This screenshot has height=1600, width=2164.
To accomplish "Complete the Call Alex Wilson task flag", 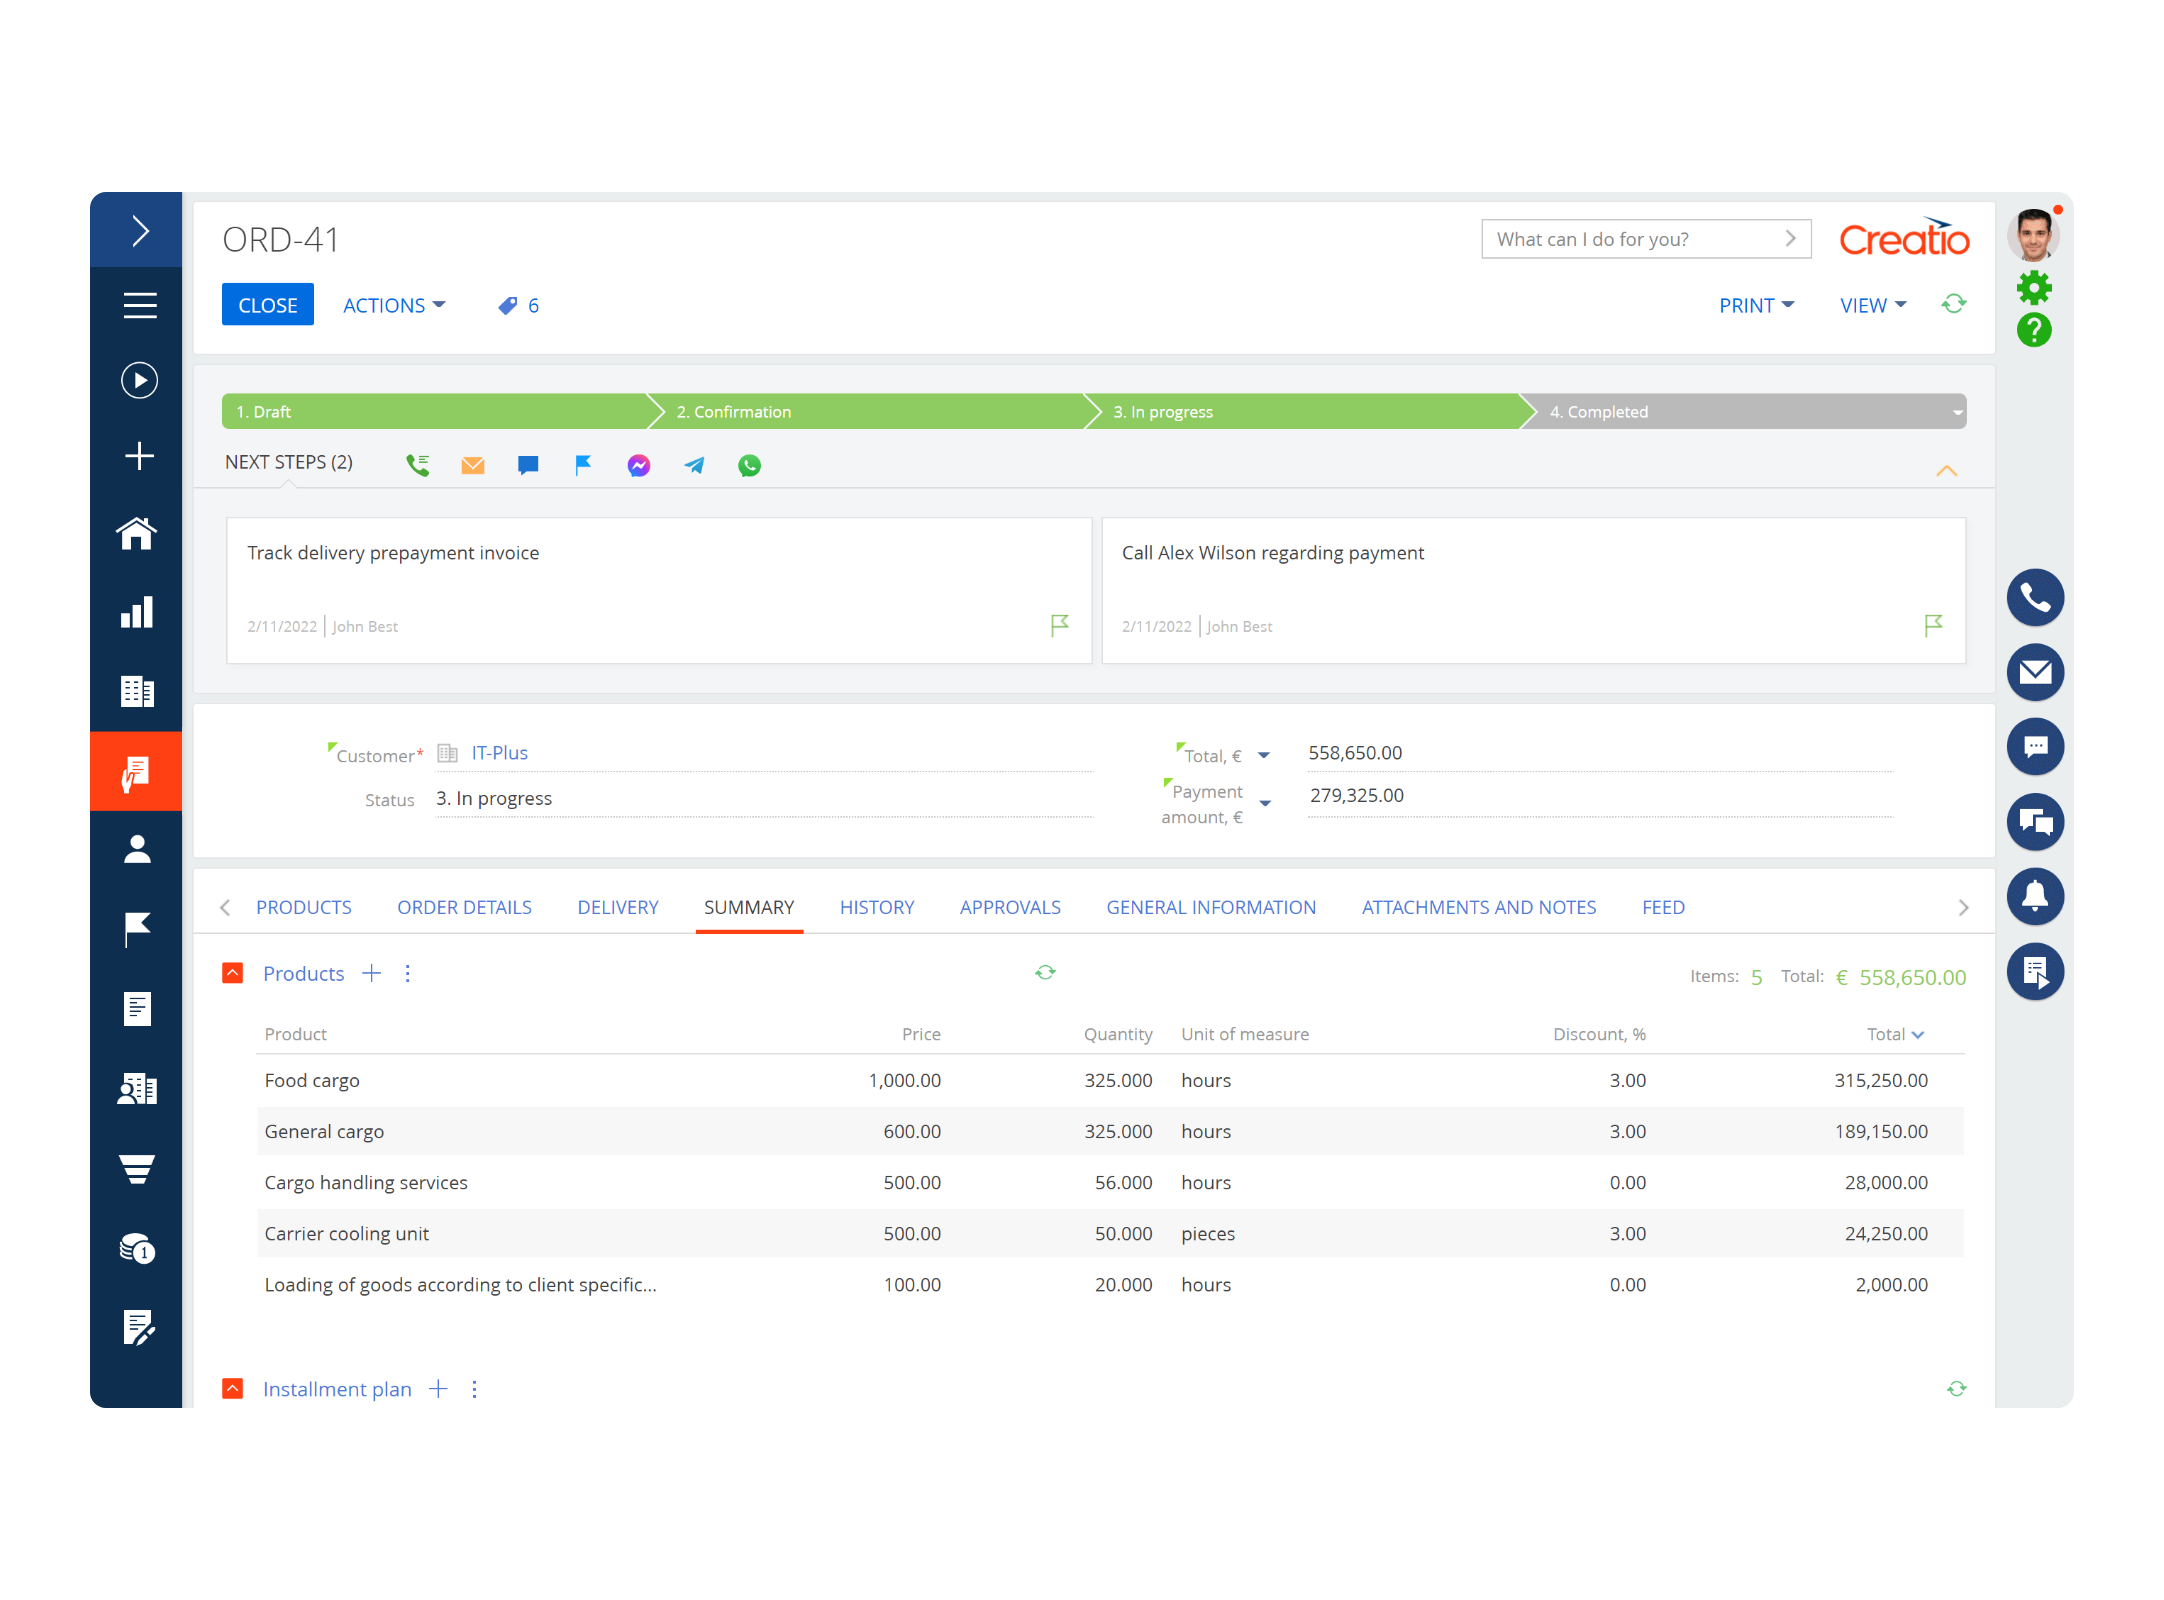I will pyautogui.click(x=1933, y=625).
